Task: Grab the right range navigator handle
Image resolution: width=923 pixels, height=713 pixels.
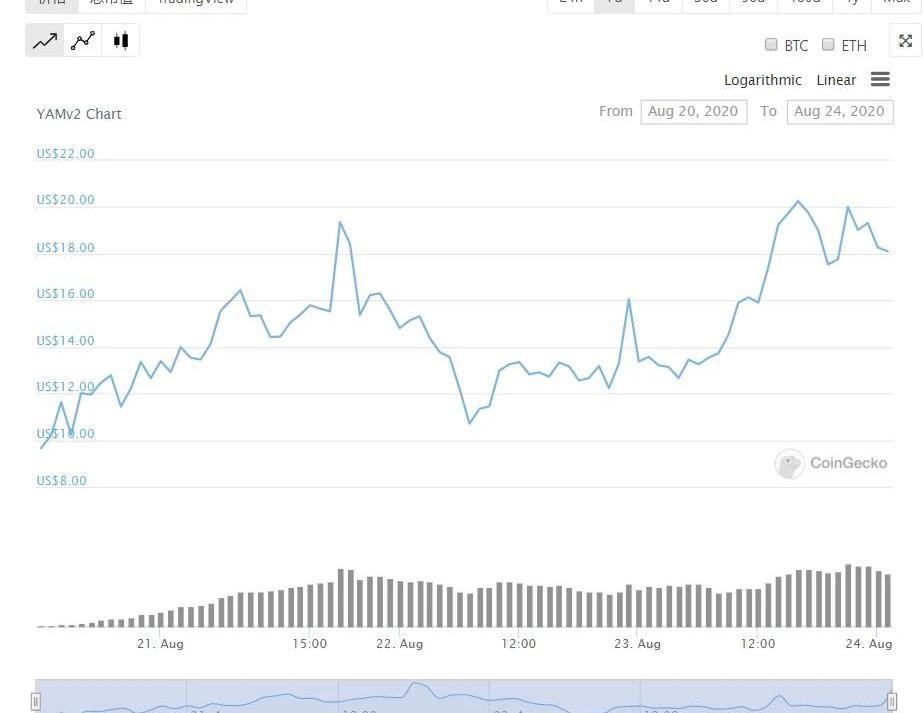Action: [x=892, y=701]
